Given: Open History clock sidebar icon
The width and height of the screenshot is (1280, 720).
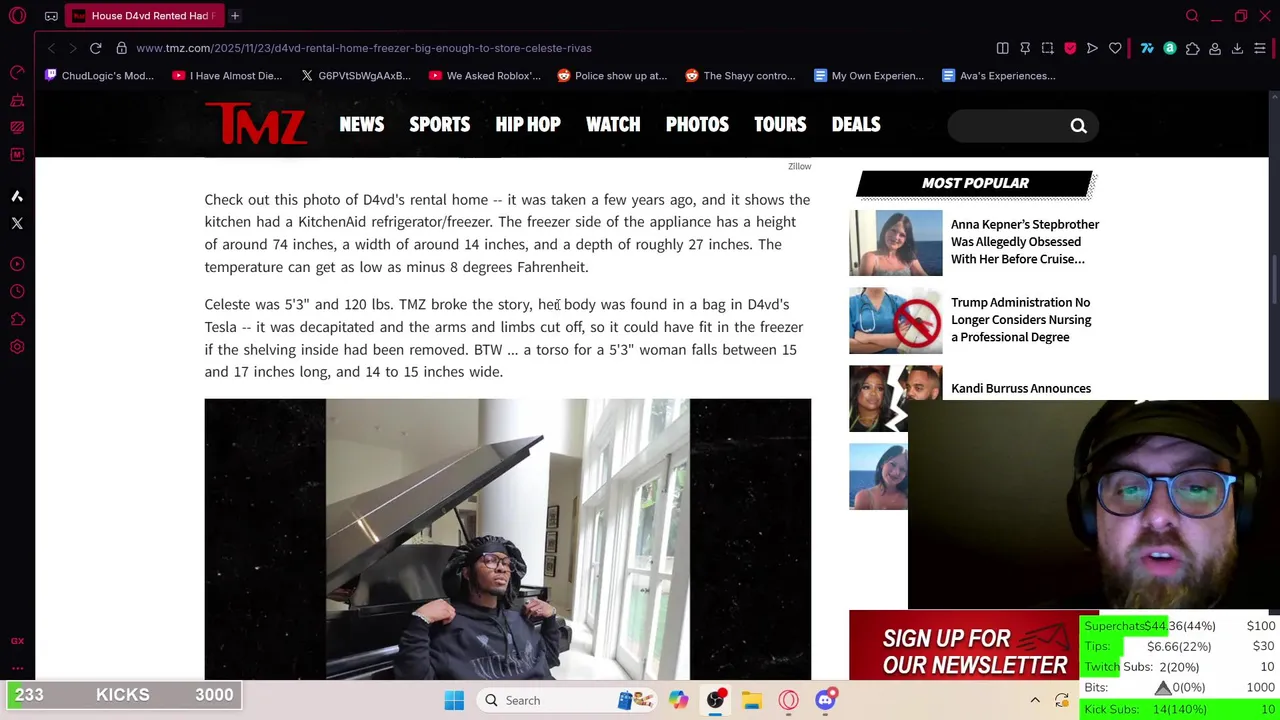Looking at the screenshot, I should 17,292.
